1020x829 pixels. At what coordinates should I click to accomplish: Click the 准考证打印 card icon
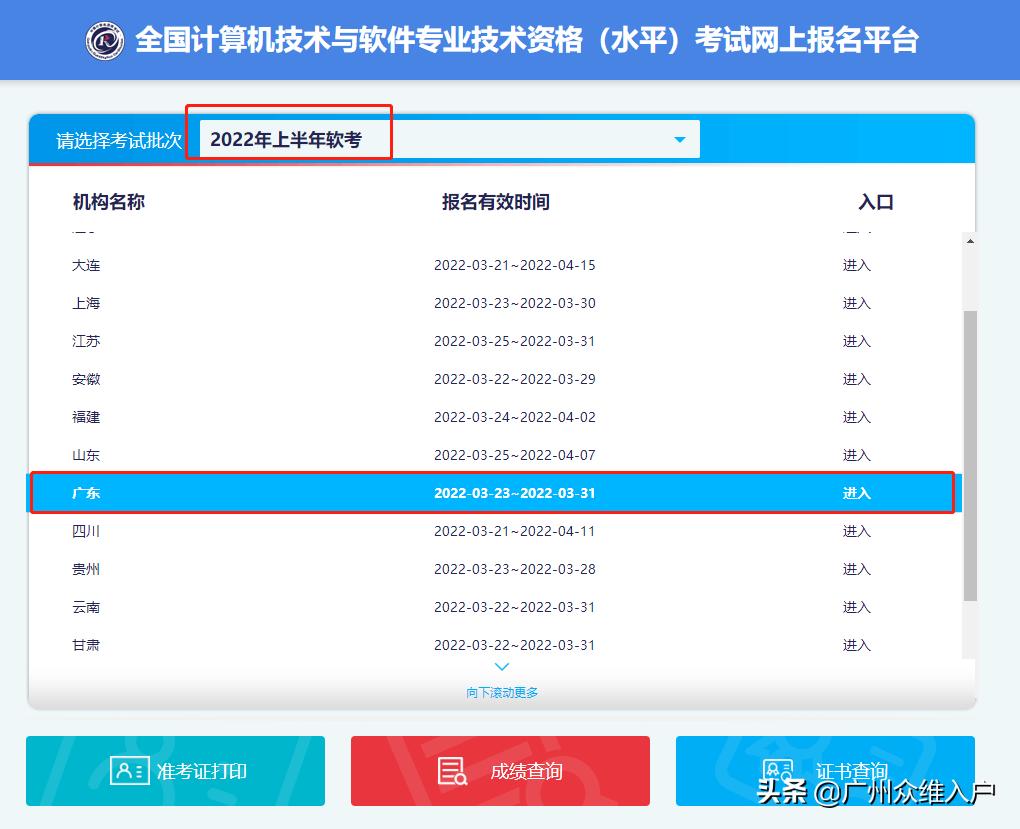[x=128, y=771]
